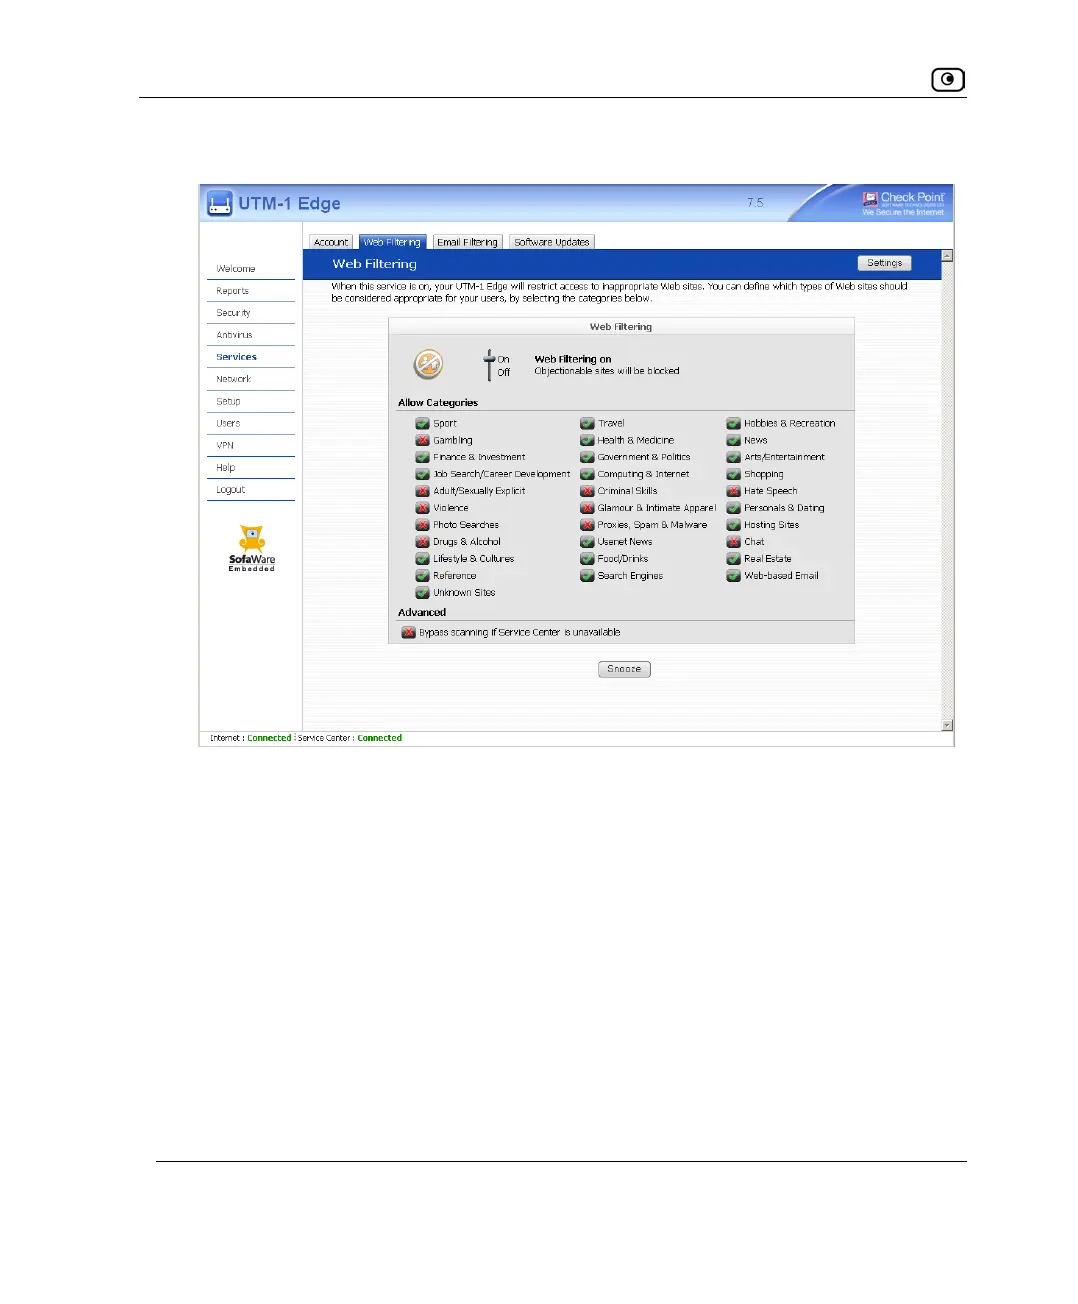
Task: Open Reports in the sidebar
Action: [x=232, y=291]
